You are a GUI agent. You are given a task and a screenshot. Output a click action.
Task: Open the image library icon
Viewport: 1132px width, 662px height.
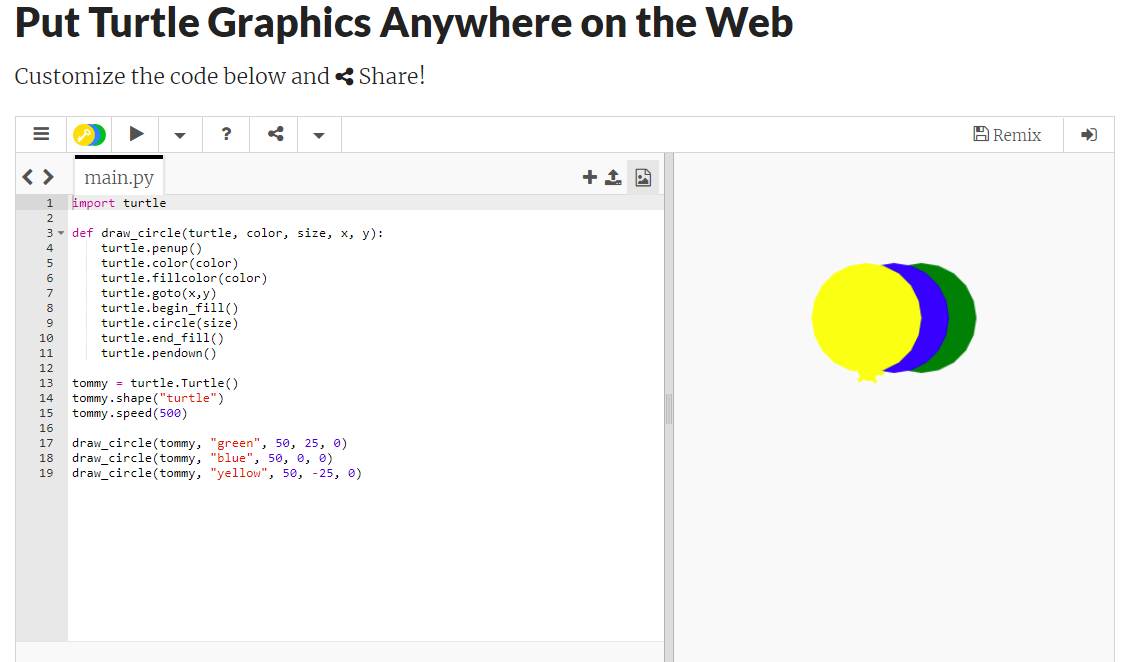[643, 177]
